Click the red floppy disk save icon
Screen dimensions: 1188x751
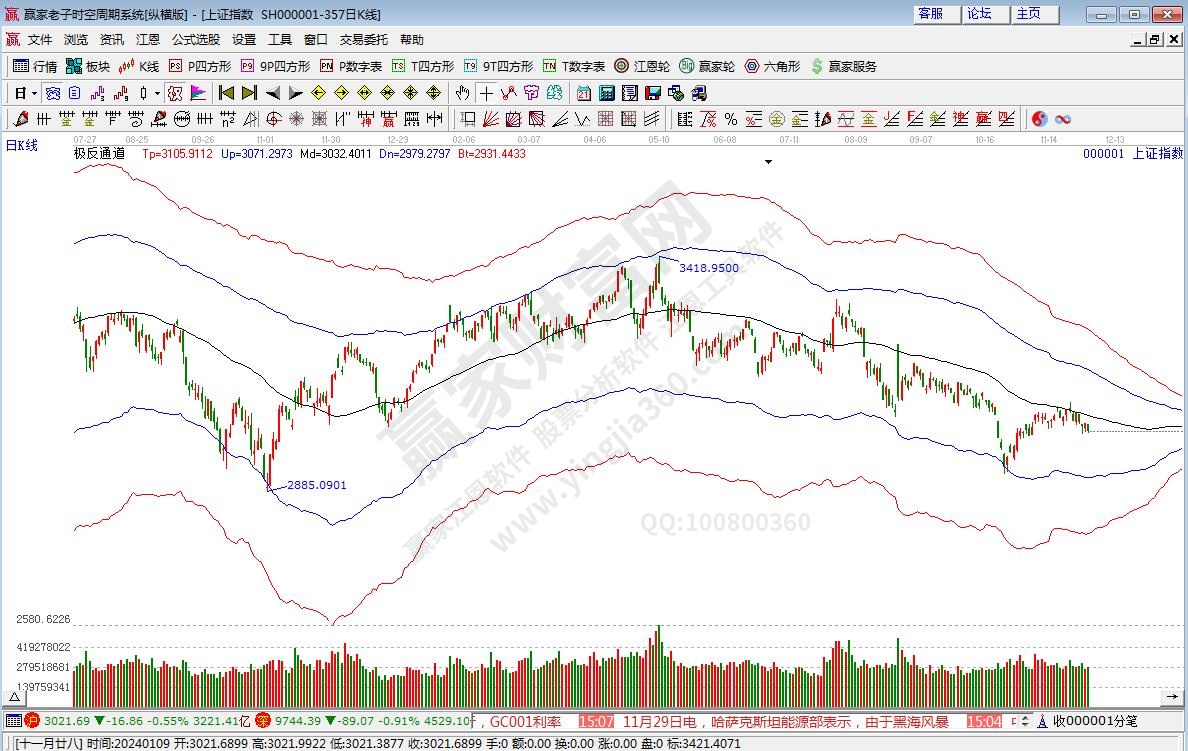pyautogui.click(x=652, y=93)
